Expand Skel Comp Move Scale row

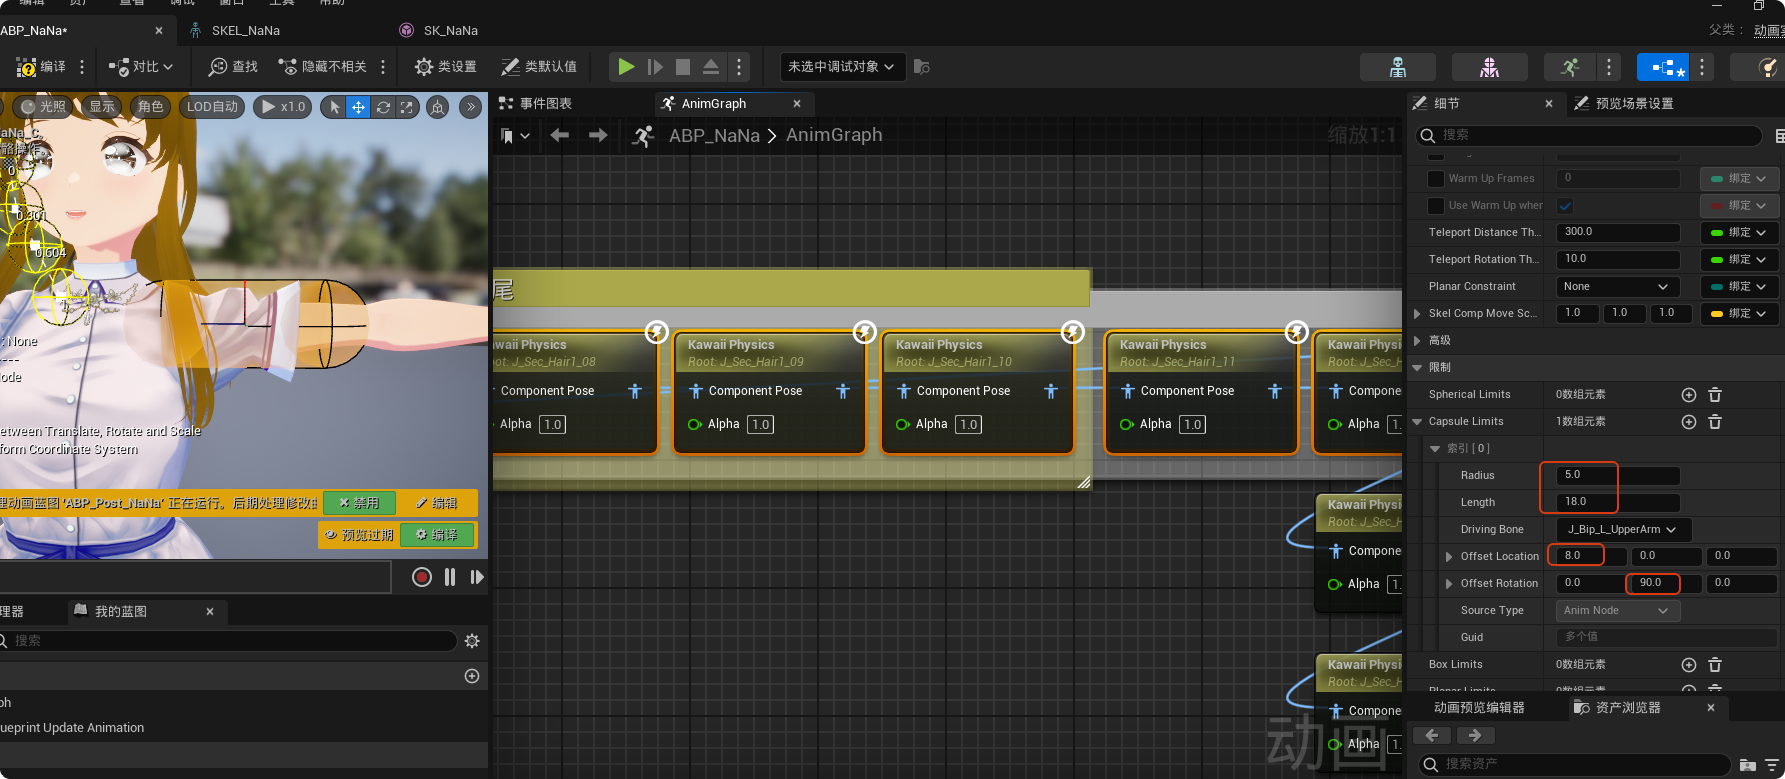pos(1417,314)
